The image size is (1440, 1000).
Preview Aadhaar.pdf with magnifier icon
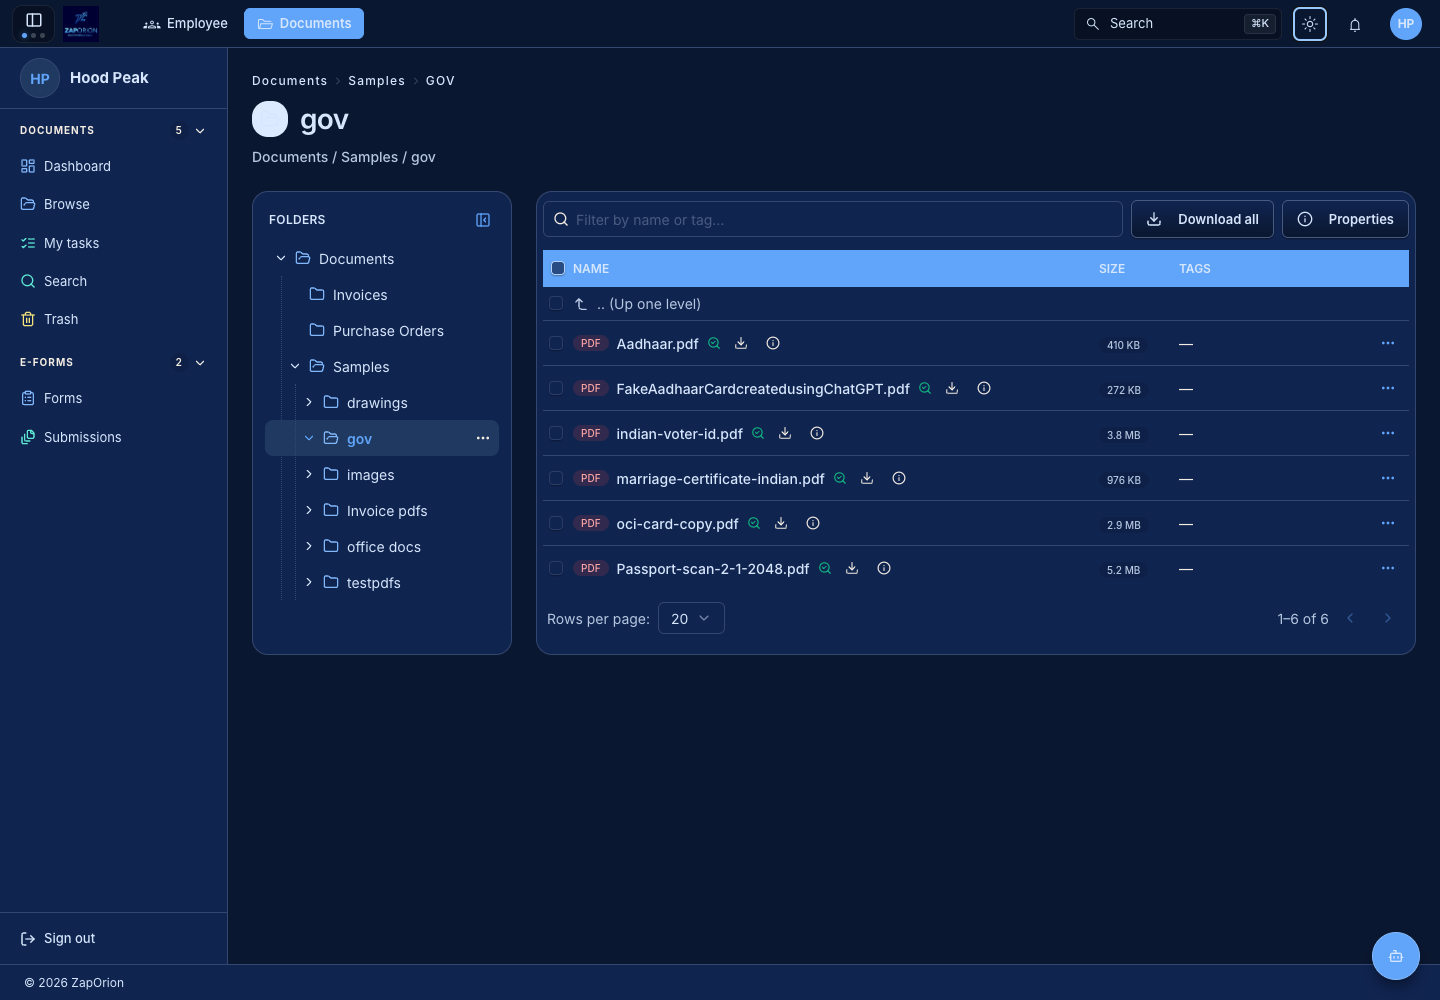pos(714,343)
